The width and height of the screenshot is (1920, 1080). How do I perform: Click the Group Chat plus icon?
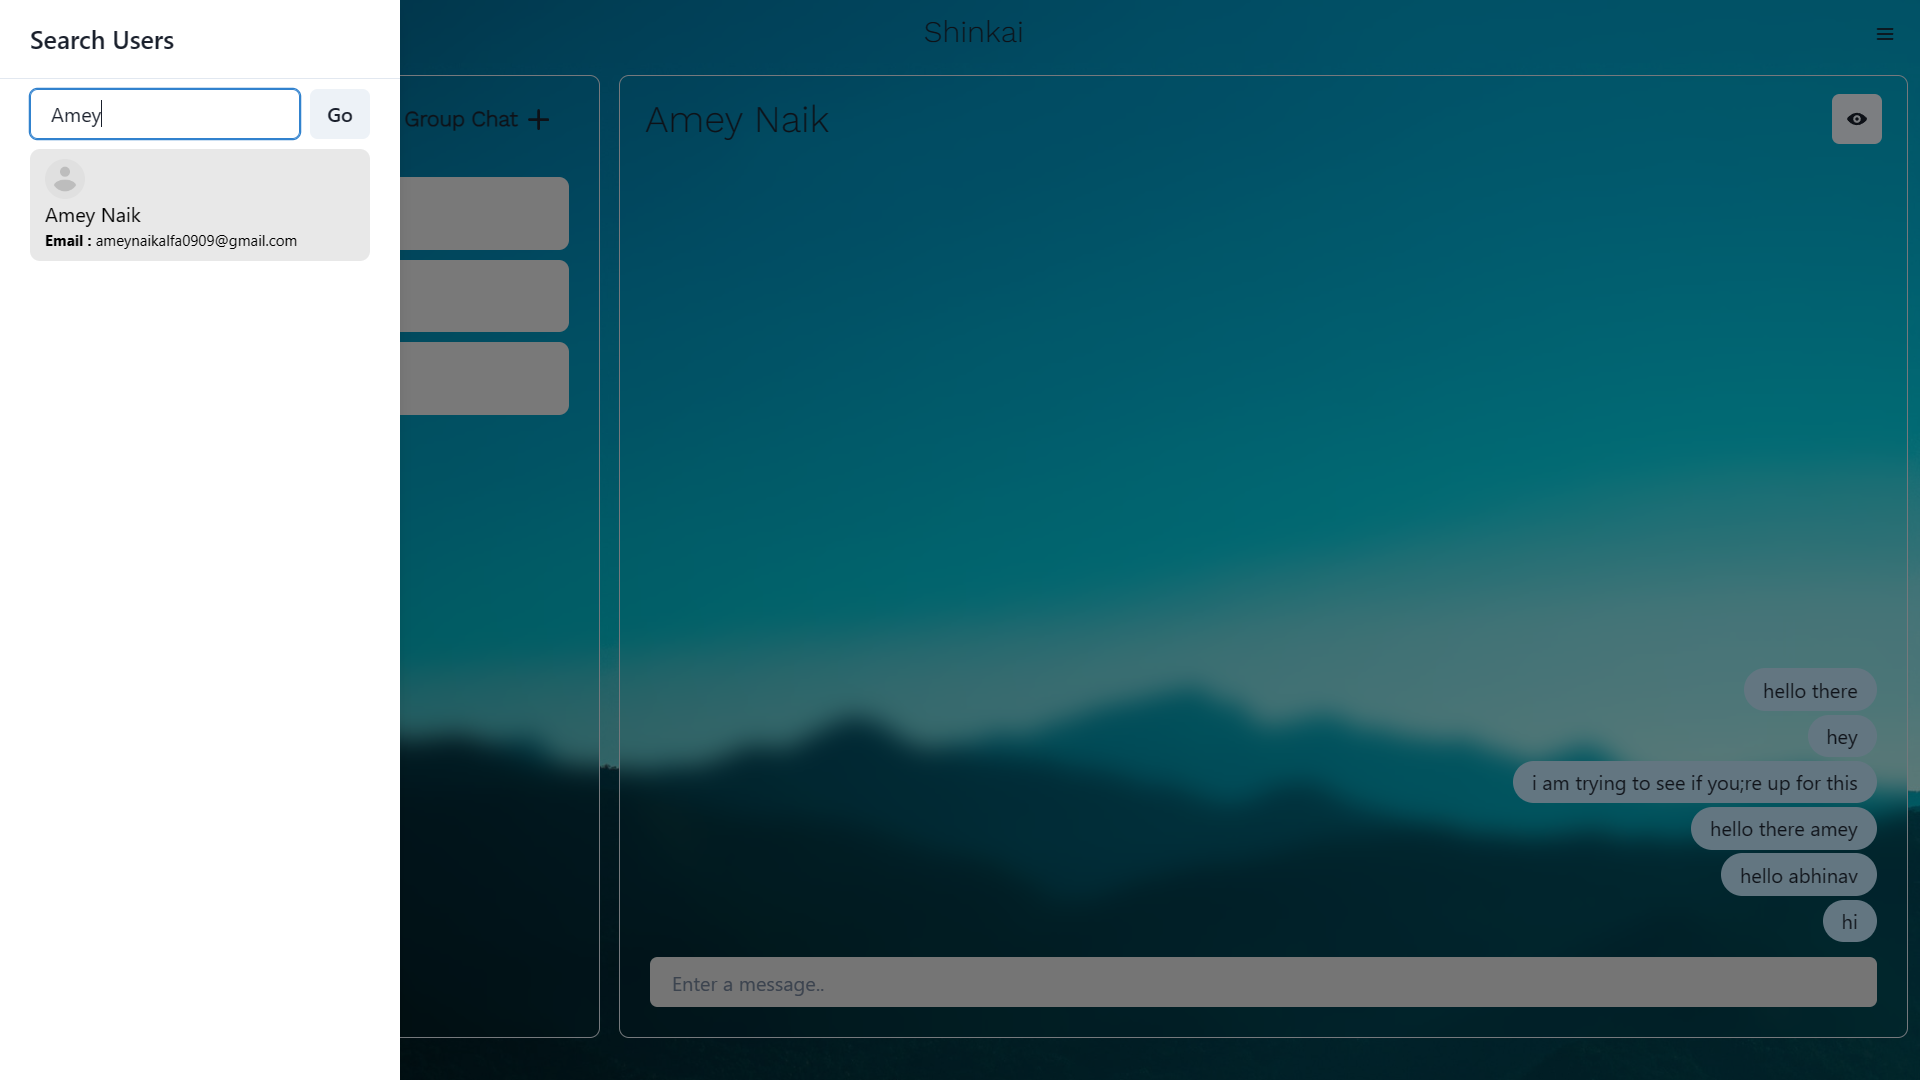(537, 120)
